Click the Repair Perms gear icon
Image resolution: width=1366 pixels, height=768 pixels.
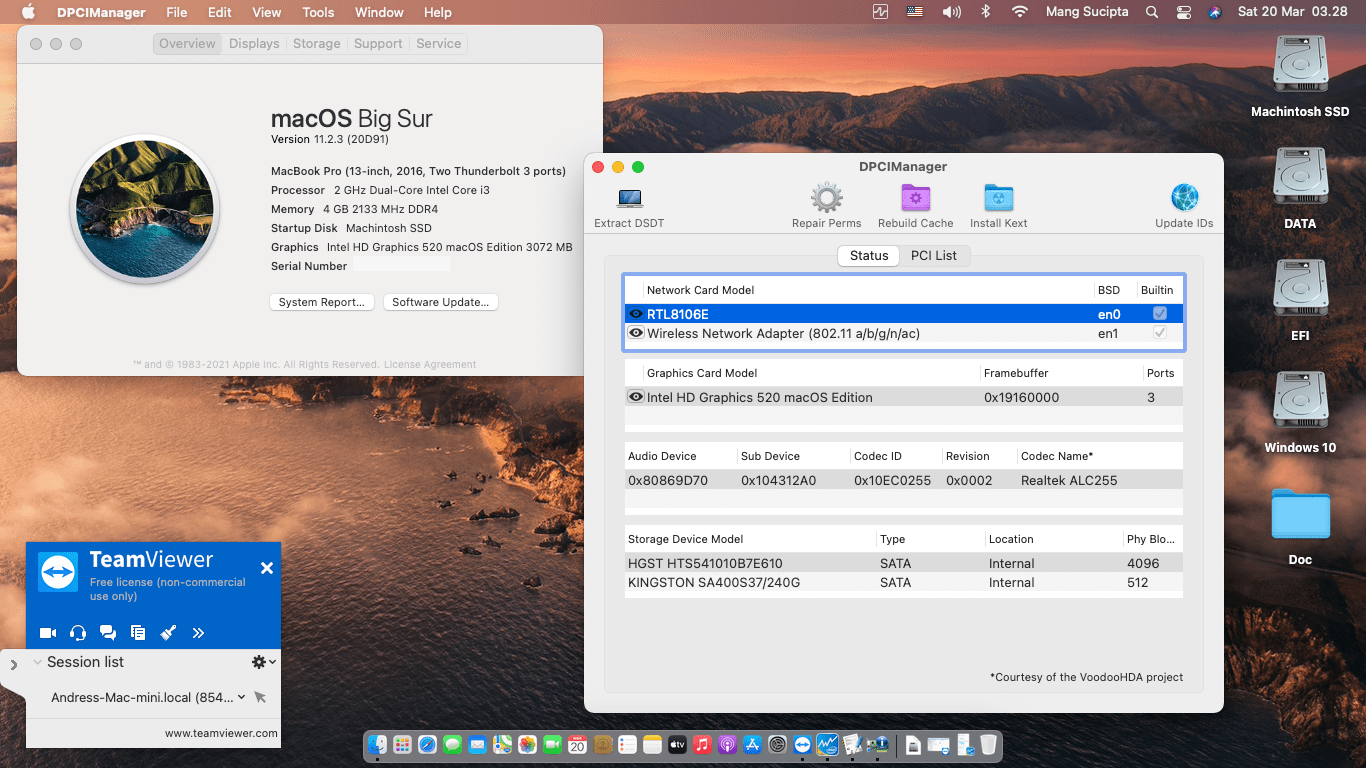pyautogui.click(x=826, y=198)
